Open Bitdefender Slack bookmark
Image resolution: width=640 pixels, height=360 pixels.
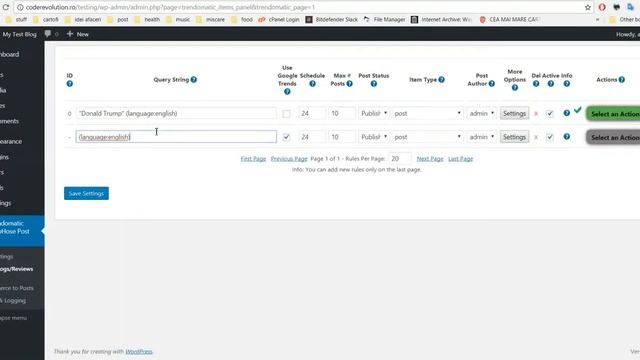click(x=332, y=19)
